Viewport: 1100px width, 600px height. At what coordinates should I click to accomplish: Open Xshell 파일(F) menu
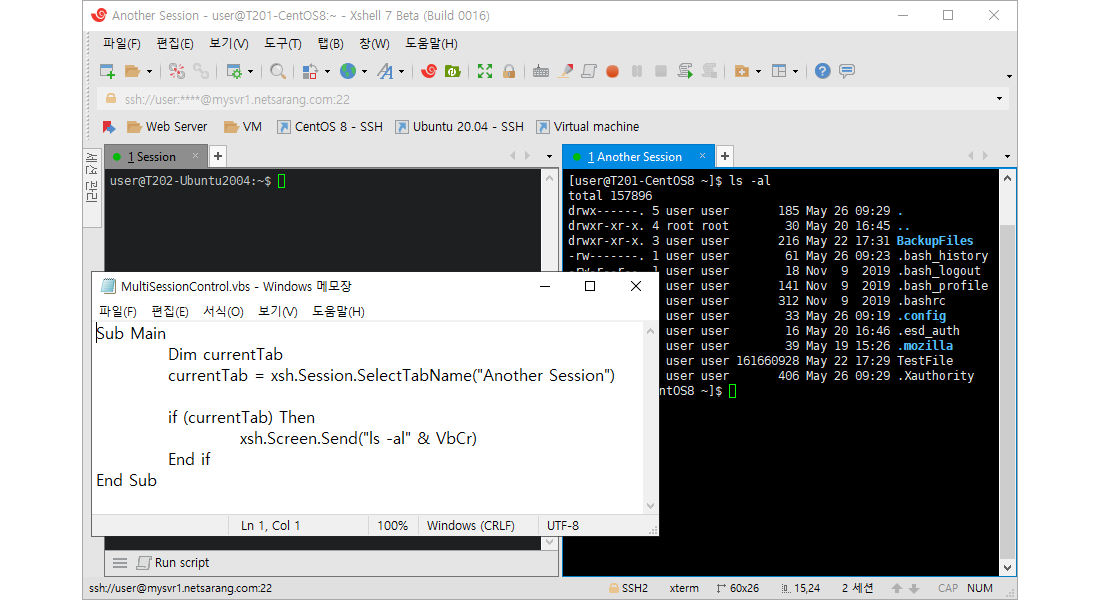[x=121, y=44]
